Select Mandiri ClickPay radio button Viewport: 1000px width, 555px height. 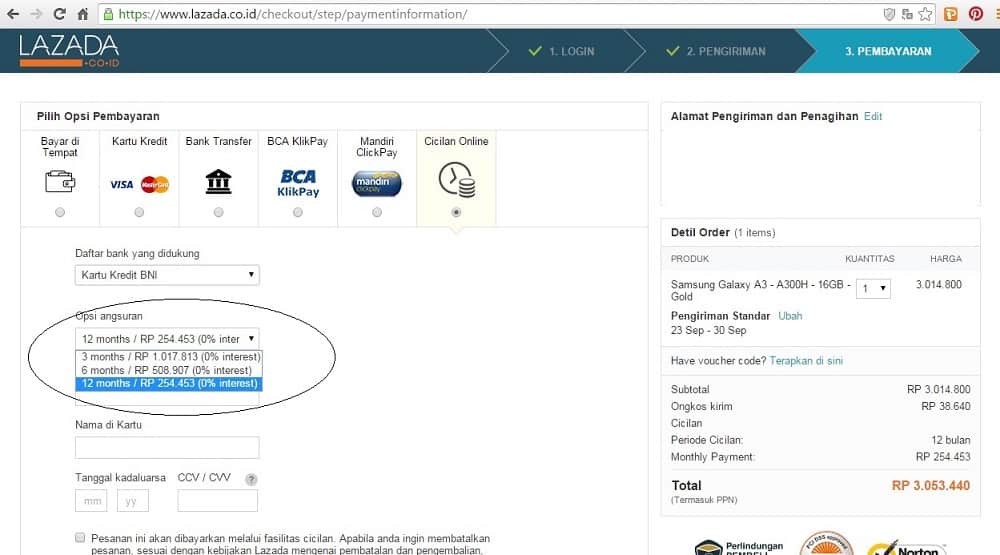(x=376, y=212)
